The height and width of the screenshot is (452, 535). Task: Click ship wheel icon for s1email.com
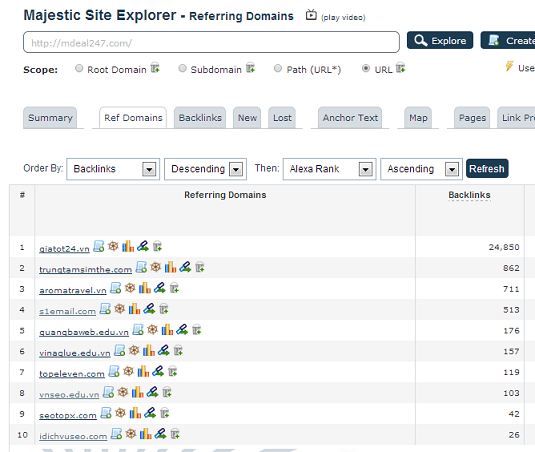[119, 309]
